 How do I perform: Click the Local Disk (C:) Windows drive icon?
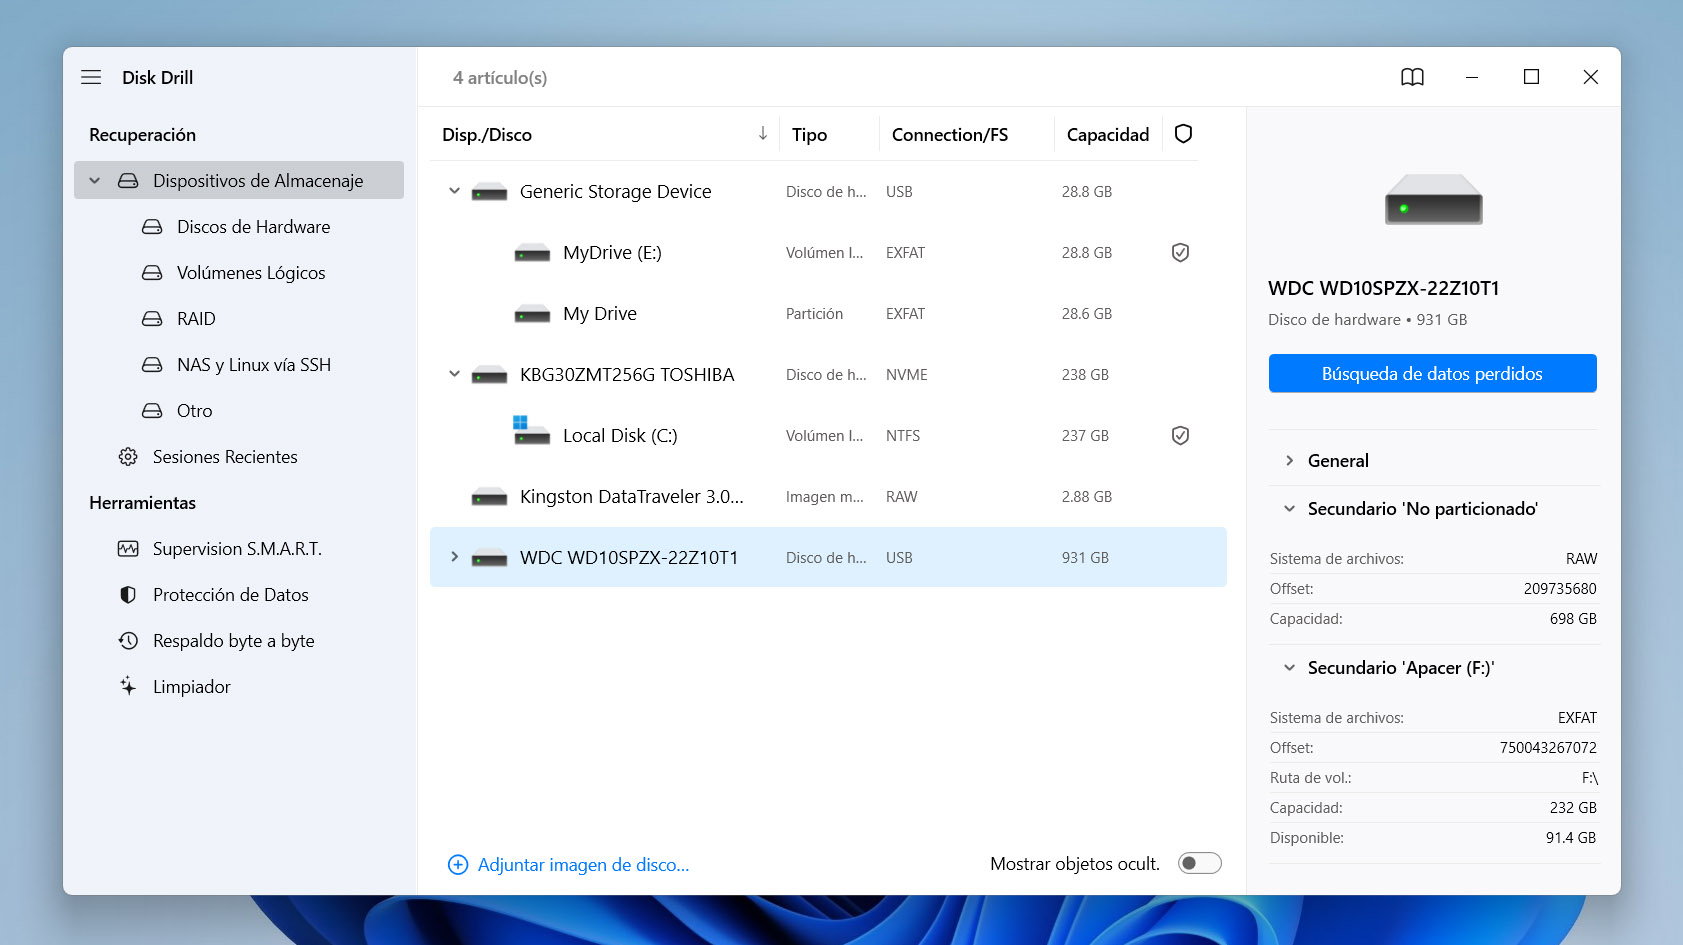coord(531,431)
